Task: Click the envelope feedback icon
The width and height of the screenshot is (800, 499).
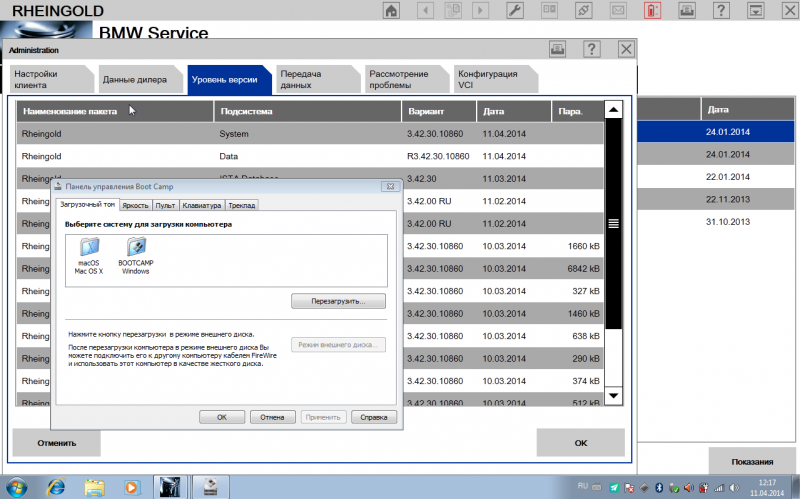Action: (x=618, y=10)
